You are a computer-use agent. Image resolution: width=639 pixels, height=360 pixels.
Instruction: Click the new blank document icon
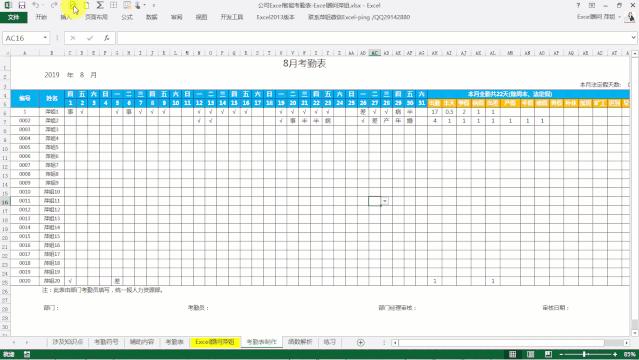(x=87, y=5)
